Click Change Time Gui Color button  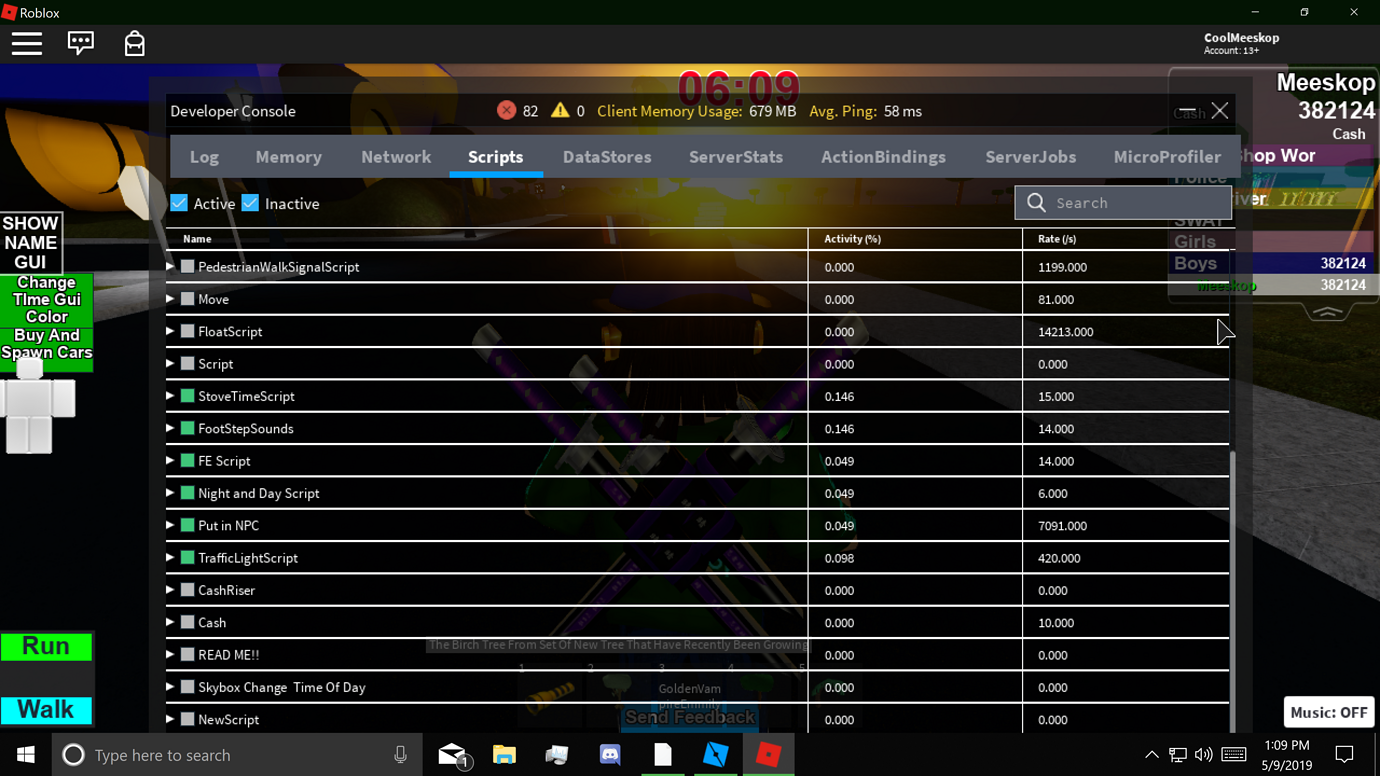click(x=46, y=300)
